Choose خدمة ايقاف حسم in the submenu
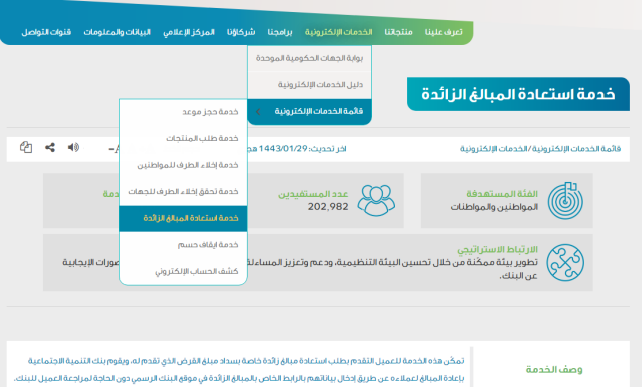The height and width of the screenshot is (387, 642). coord(183,245)
